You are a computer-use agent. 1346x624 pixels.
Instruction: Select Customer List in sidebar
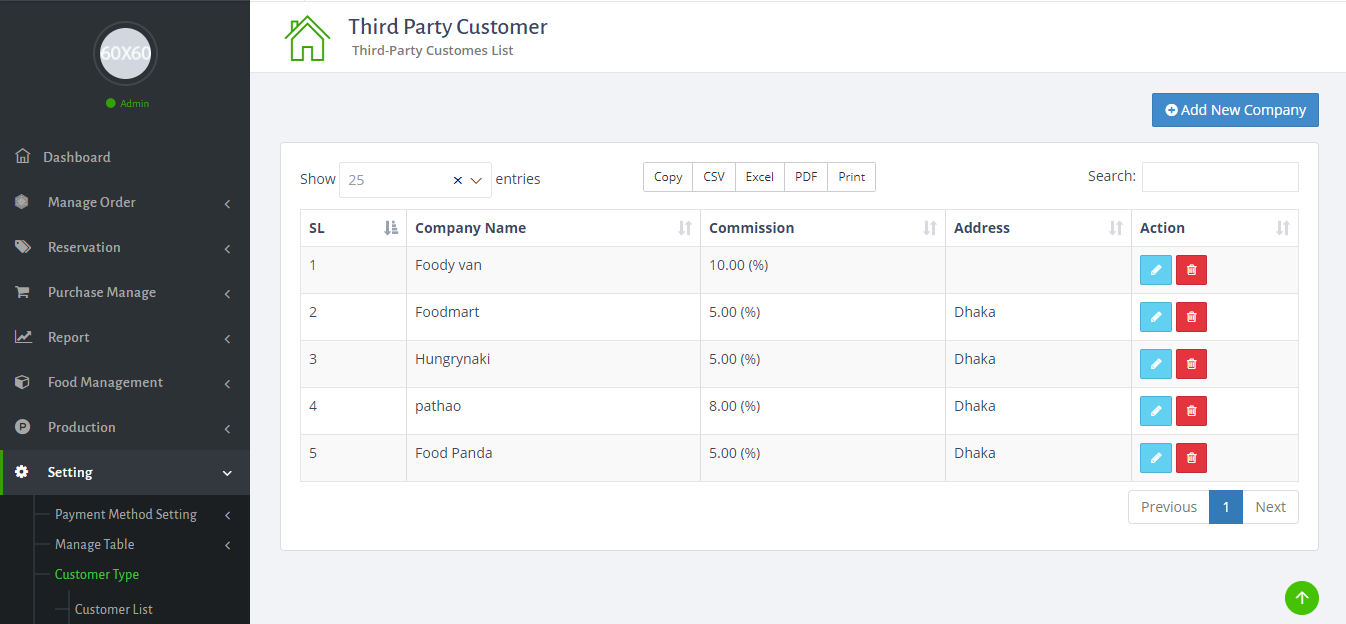tap(114, 609)
